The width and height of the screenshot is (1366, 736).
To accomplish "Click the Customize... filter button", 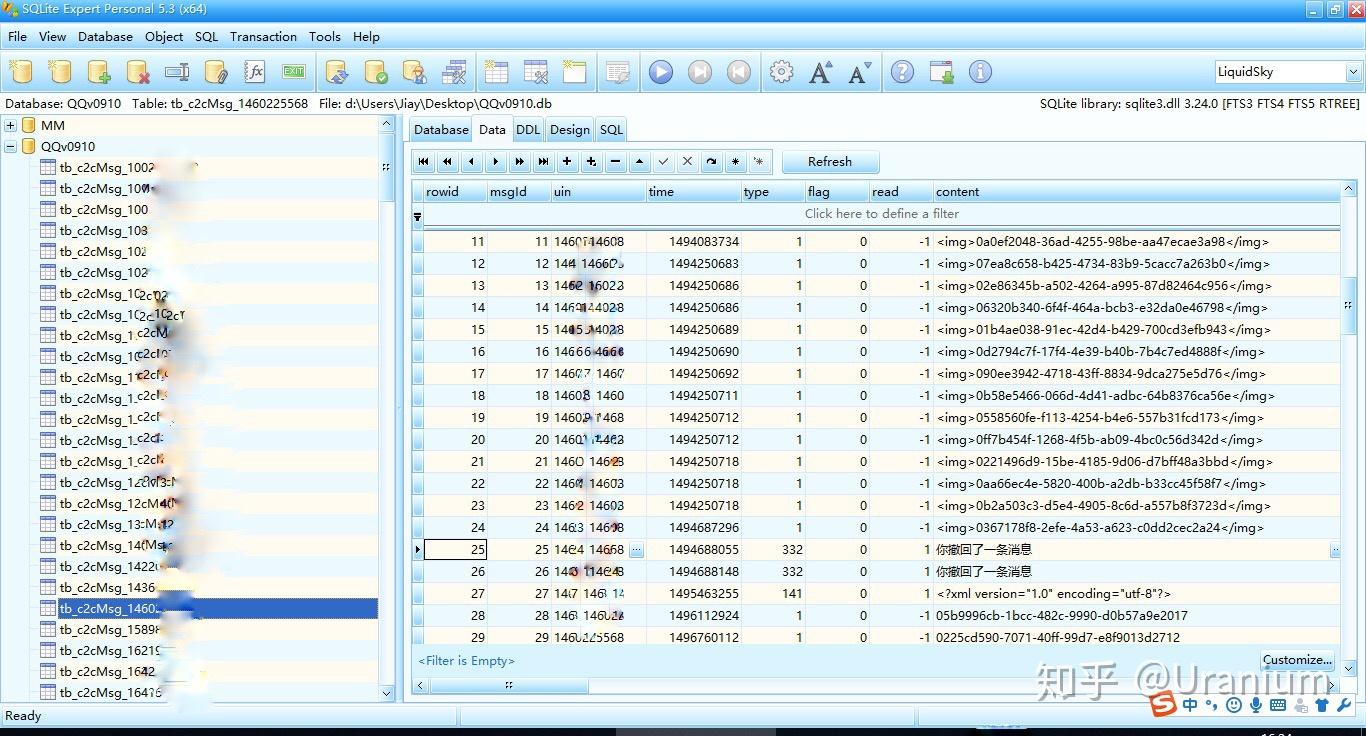I will (x=1297, y=660).
